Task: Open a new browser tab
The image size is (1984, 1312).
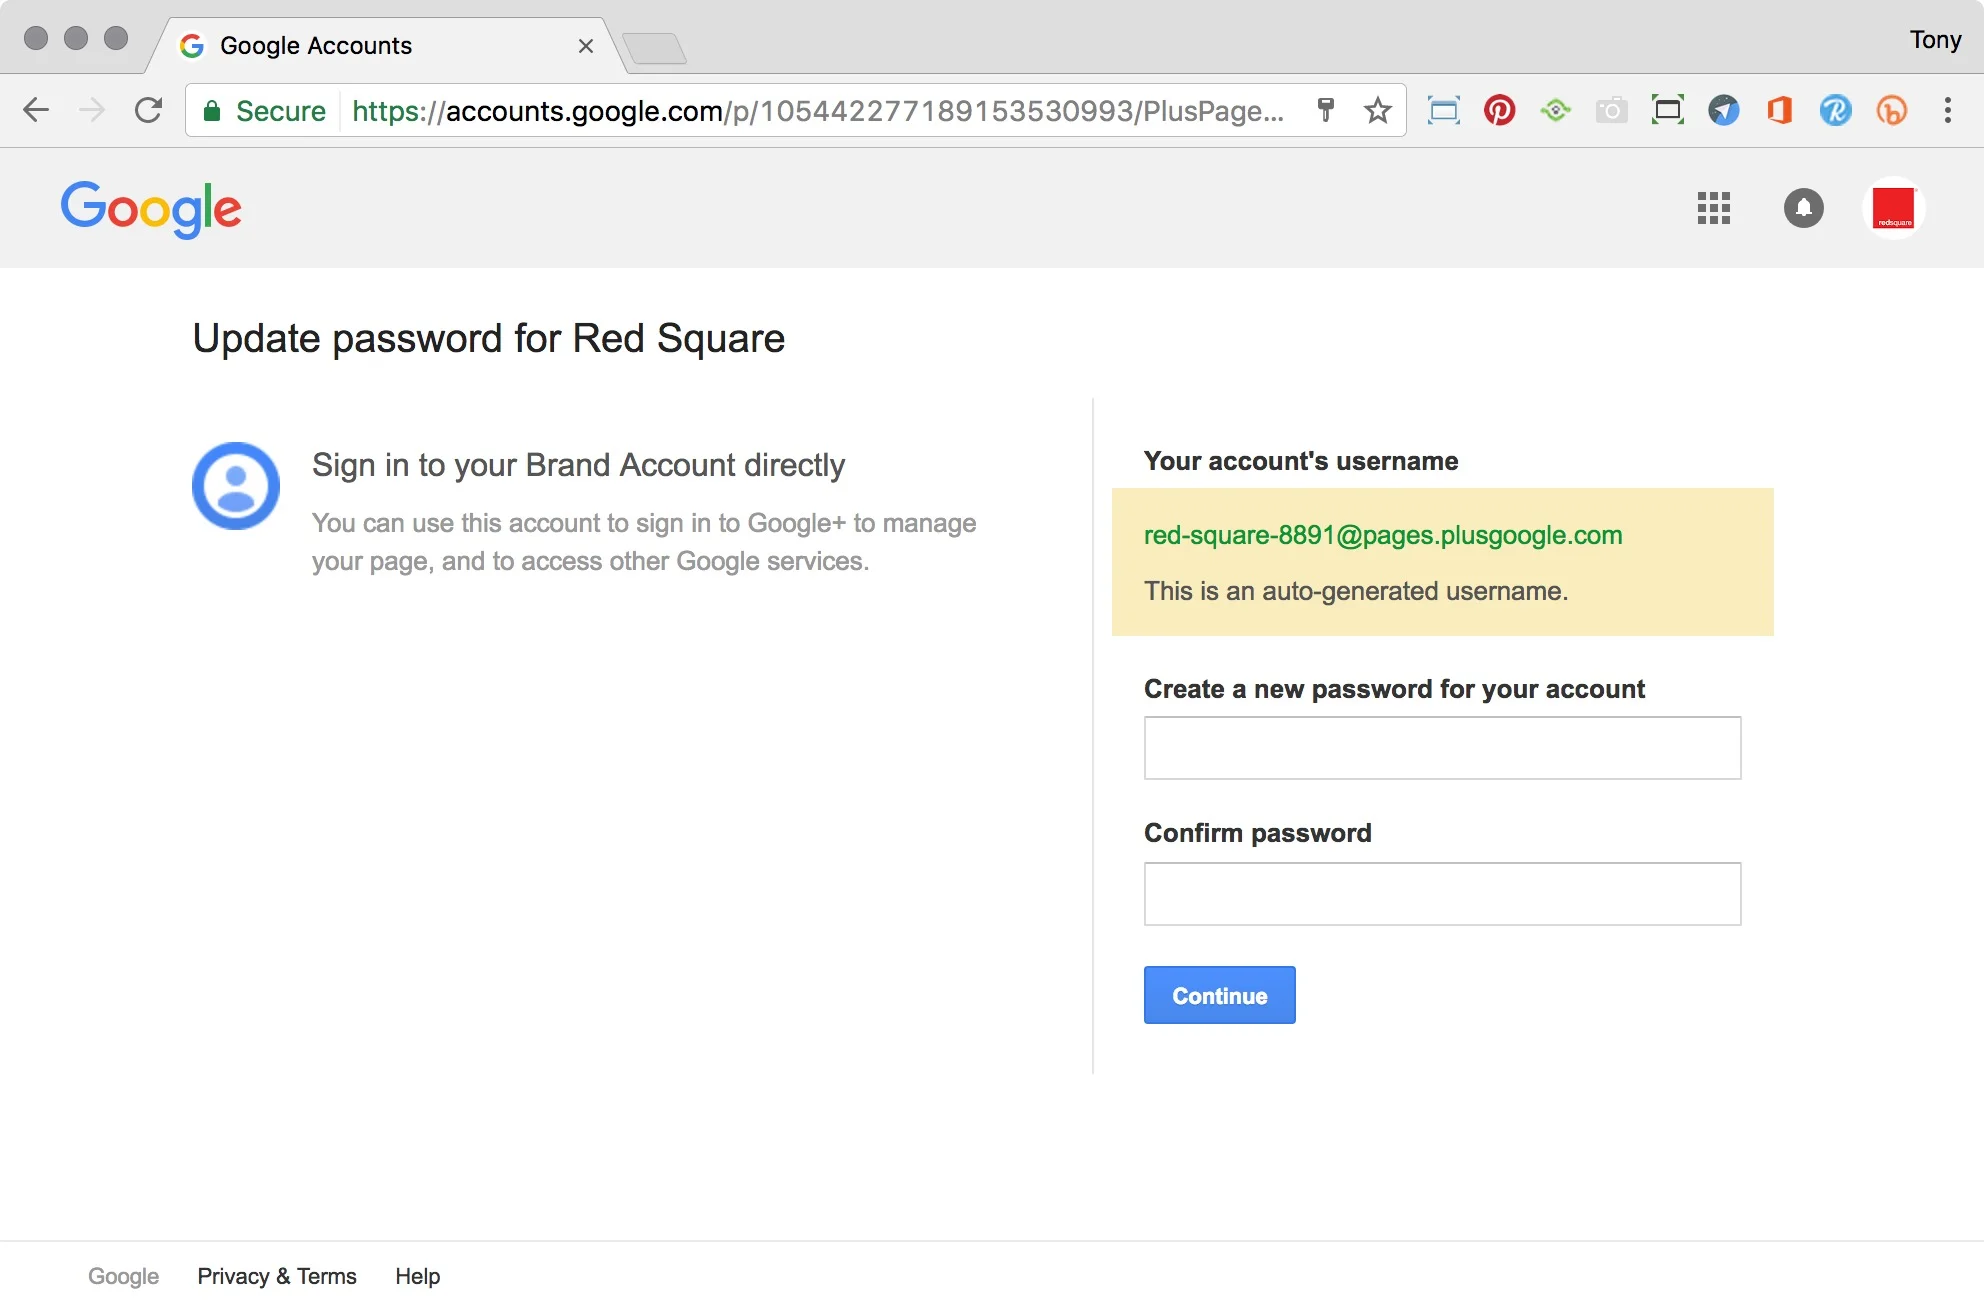Action: (655, 48)
